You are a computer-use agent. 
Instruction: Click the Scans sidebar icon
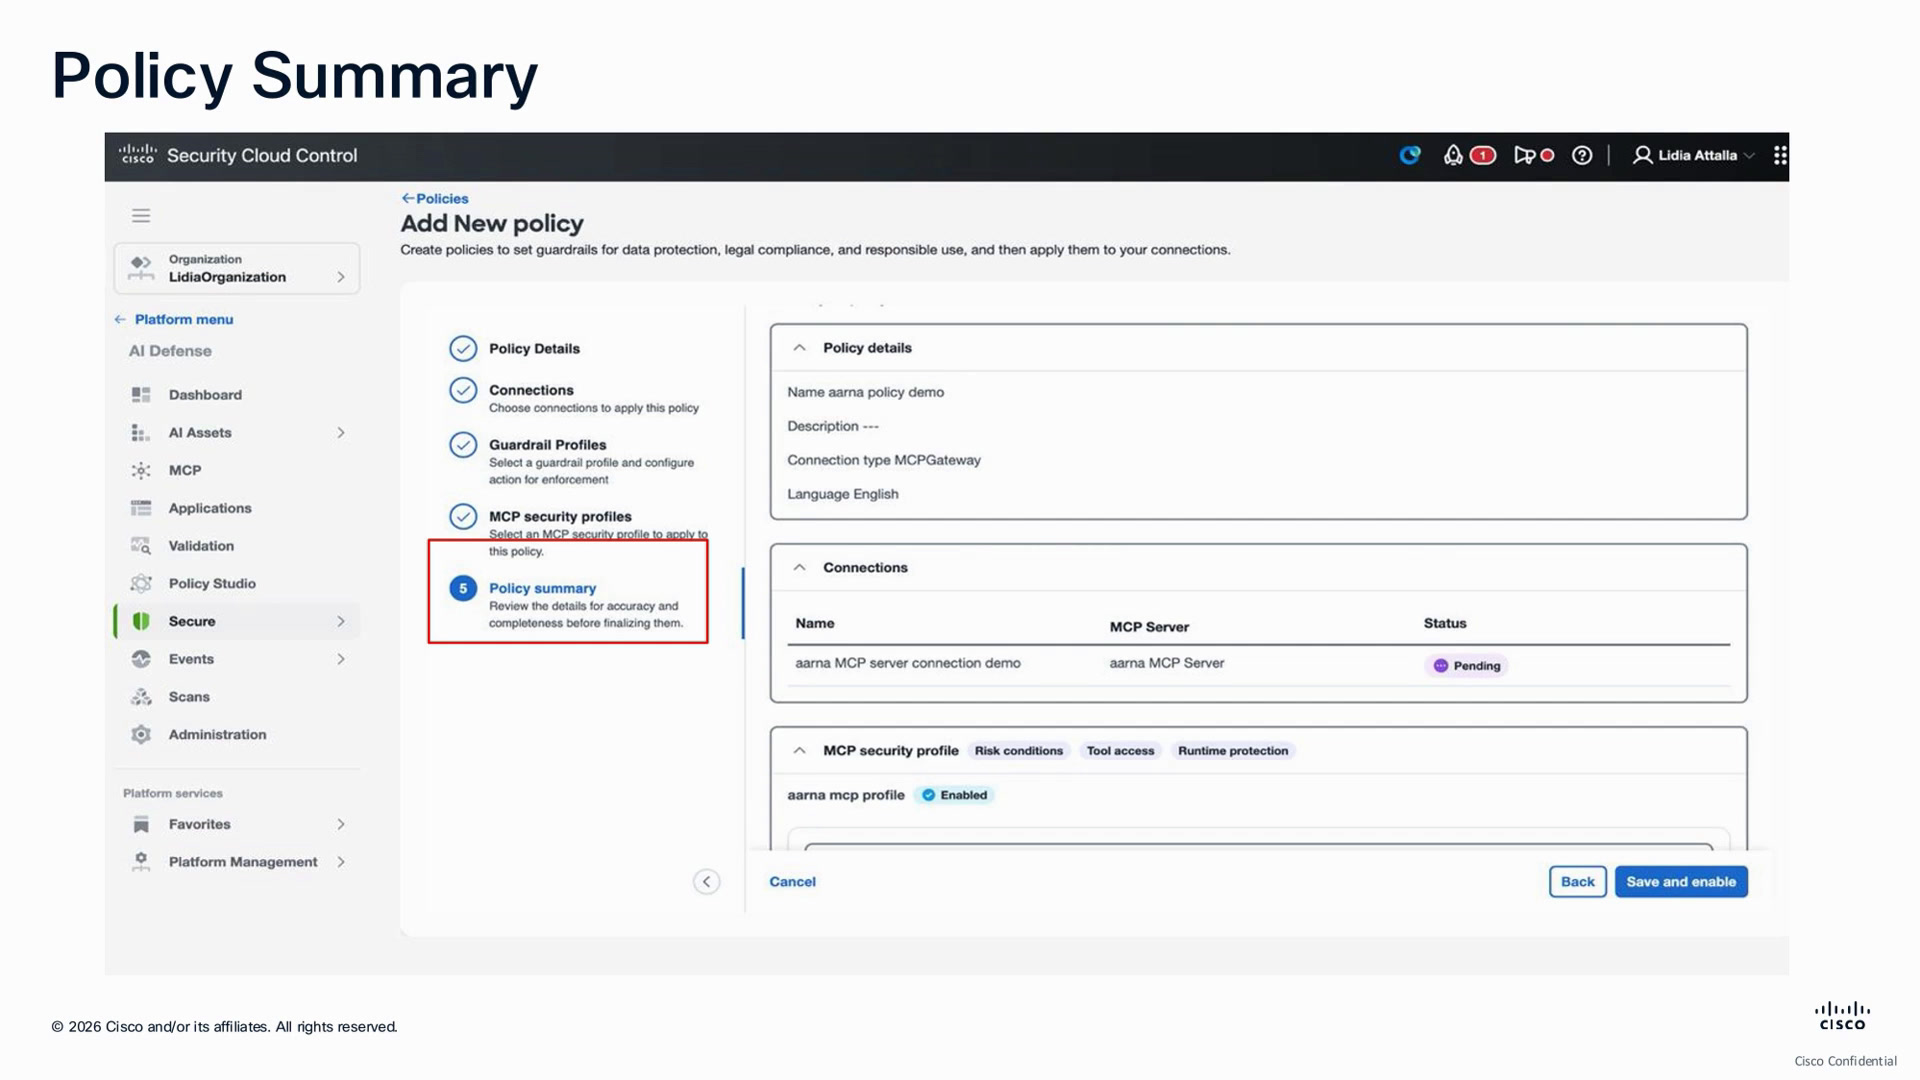[141, 697]
